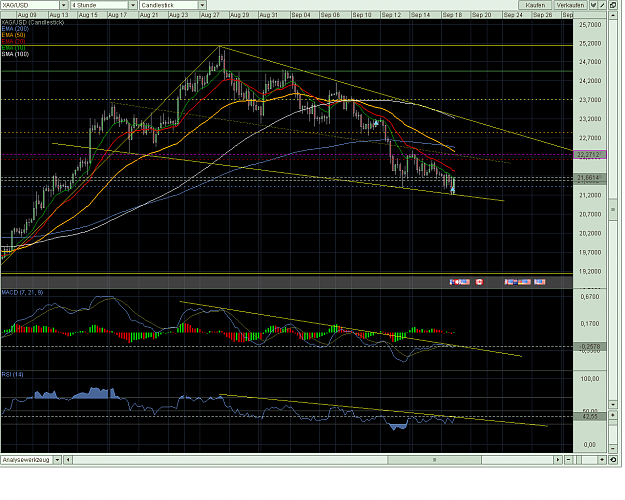Viewport: 625px width, 500px height.
Task: Click the Kaufen buy button
Action: pos(535,5)
